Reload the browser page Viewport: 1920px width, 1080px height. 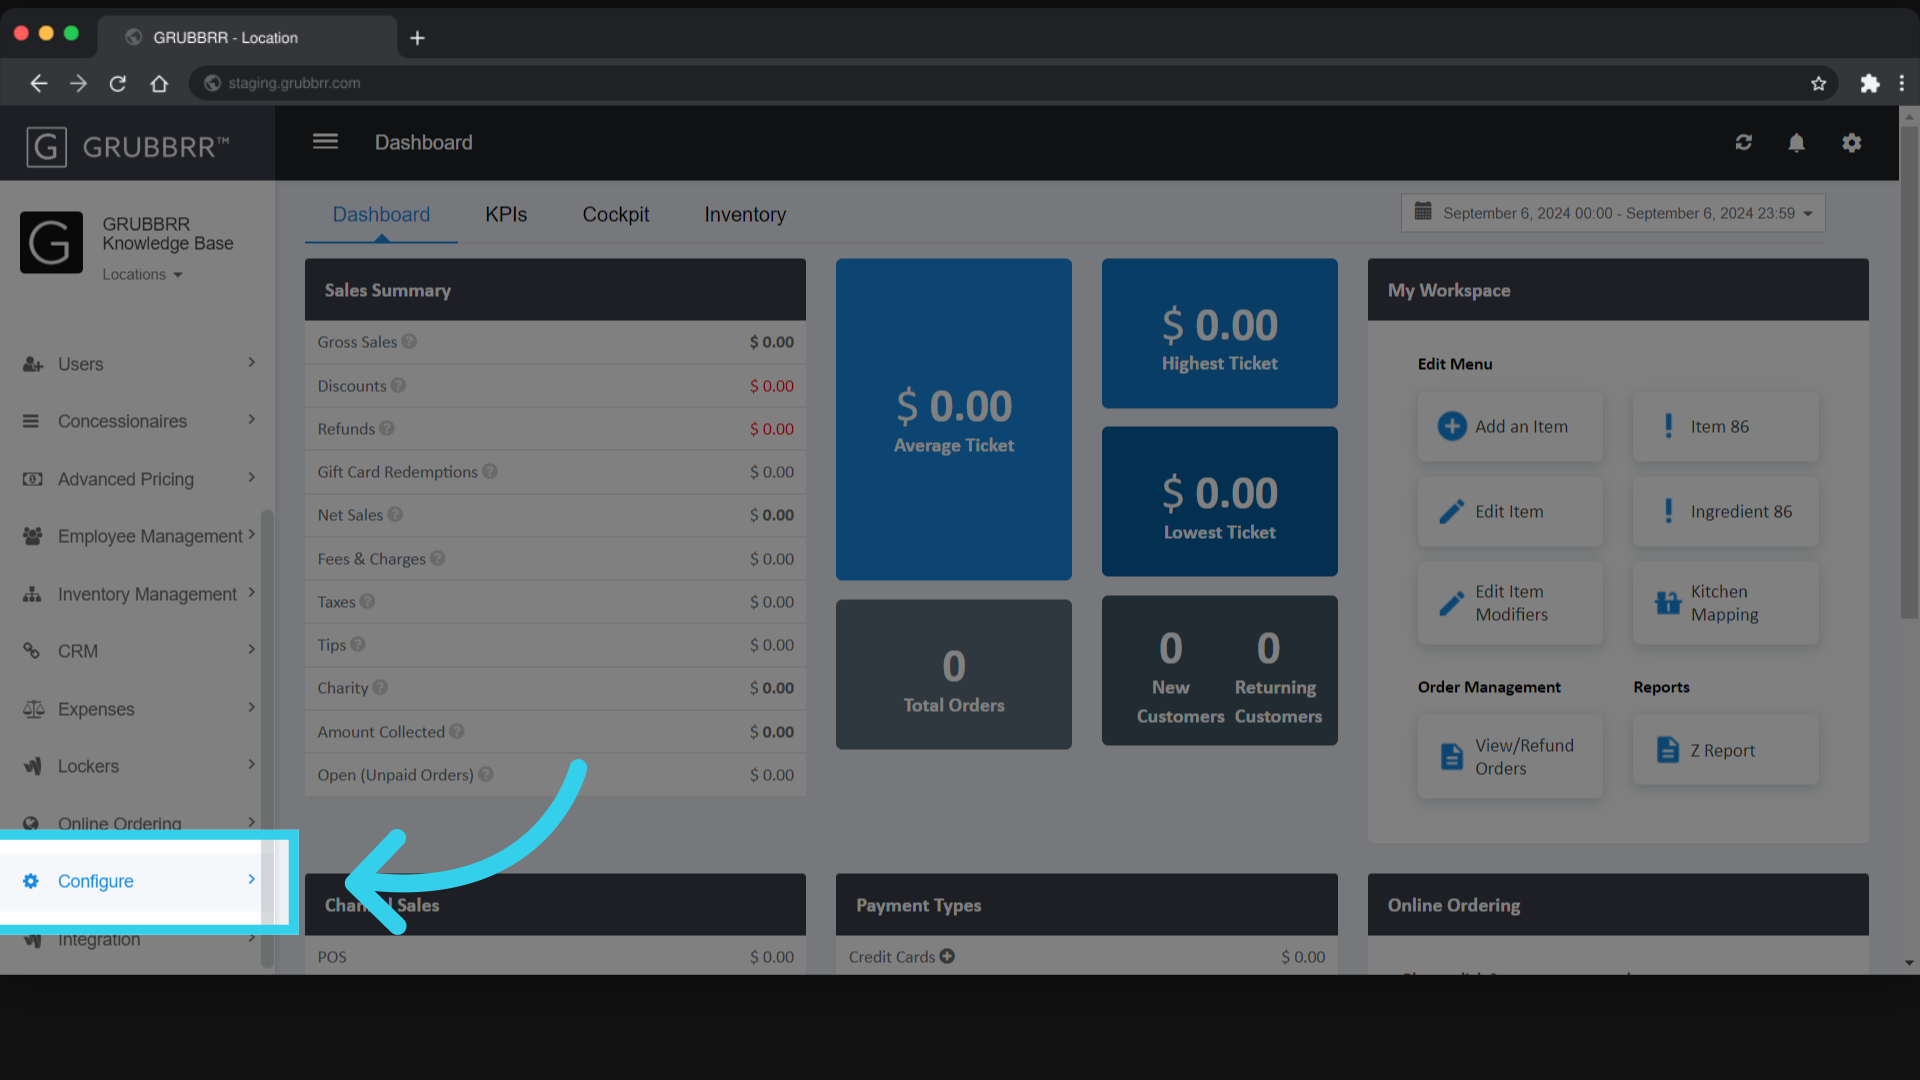point(118,83)
